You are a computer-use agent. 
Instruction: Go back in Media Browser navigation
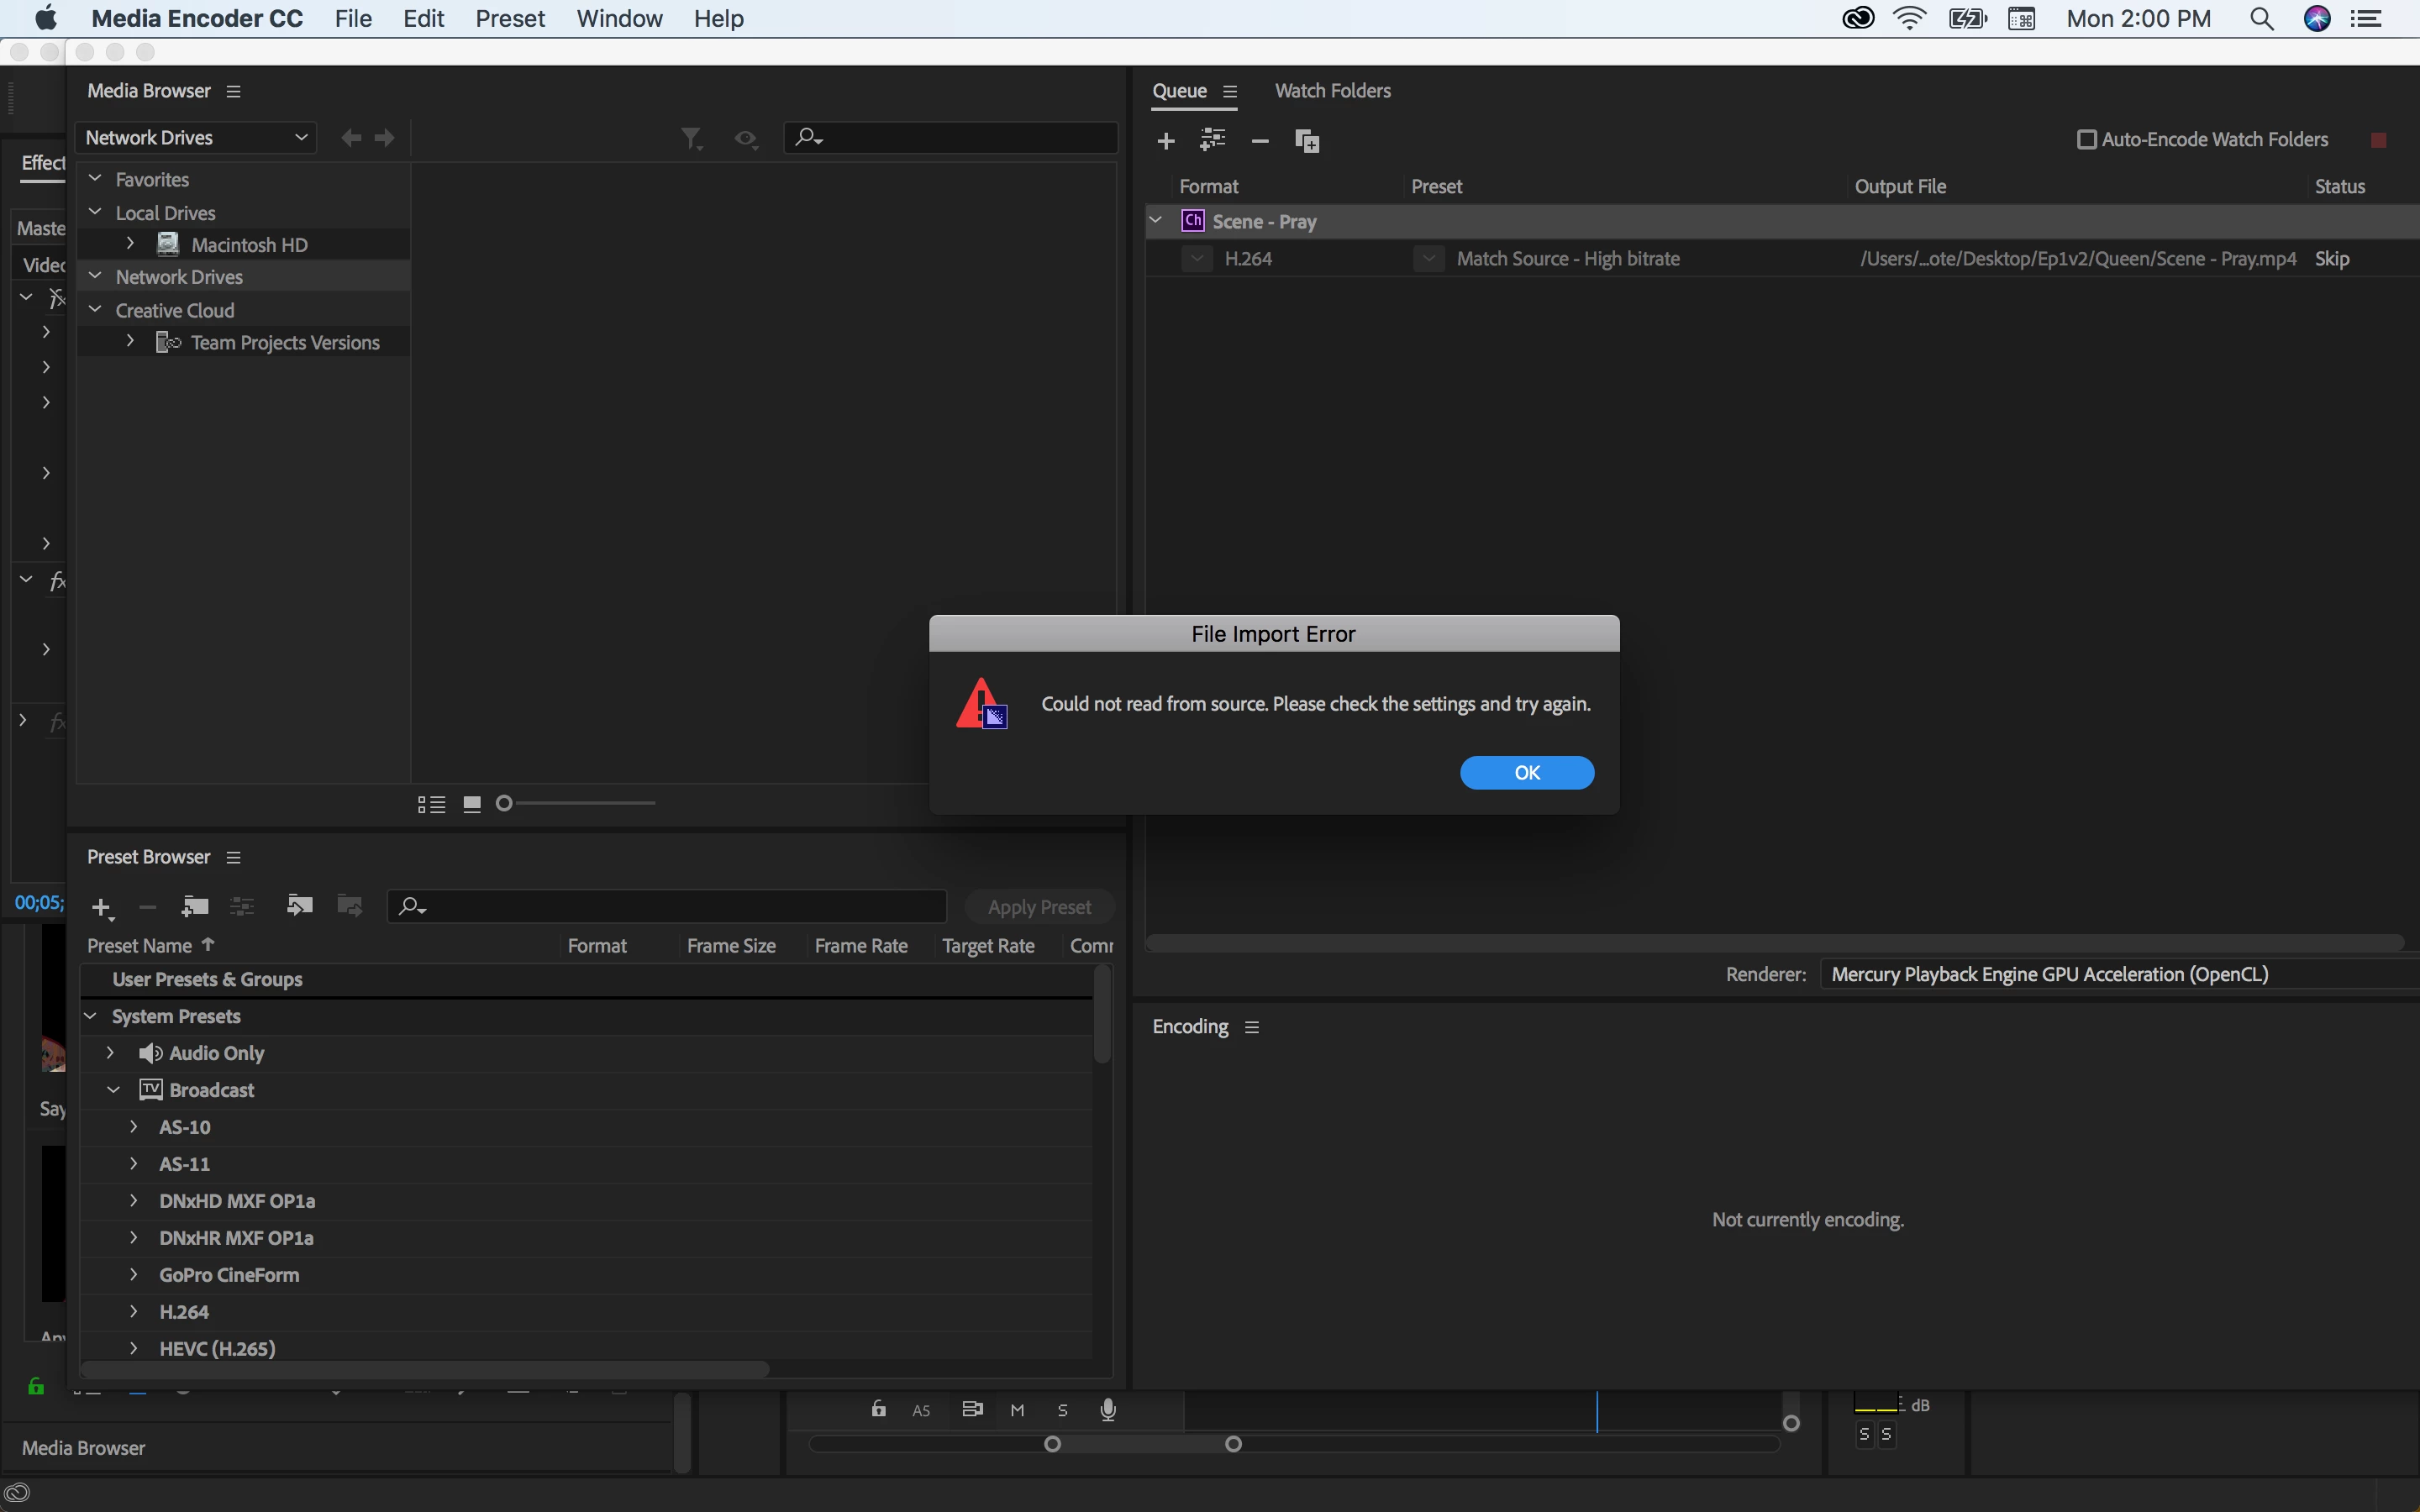(x=351, y=138)
